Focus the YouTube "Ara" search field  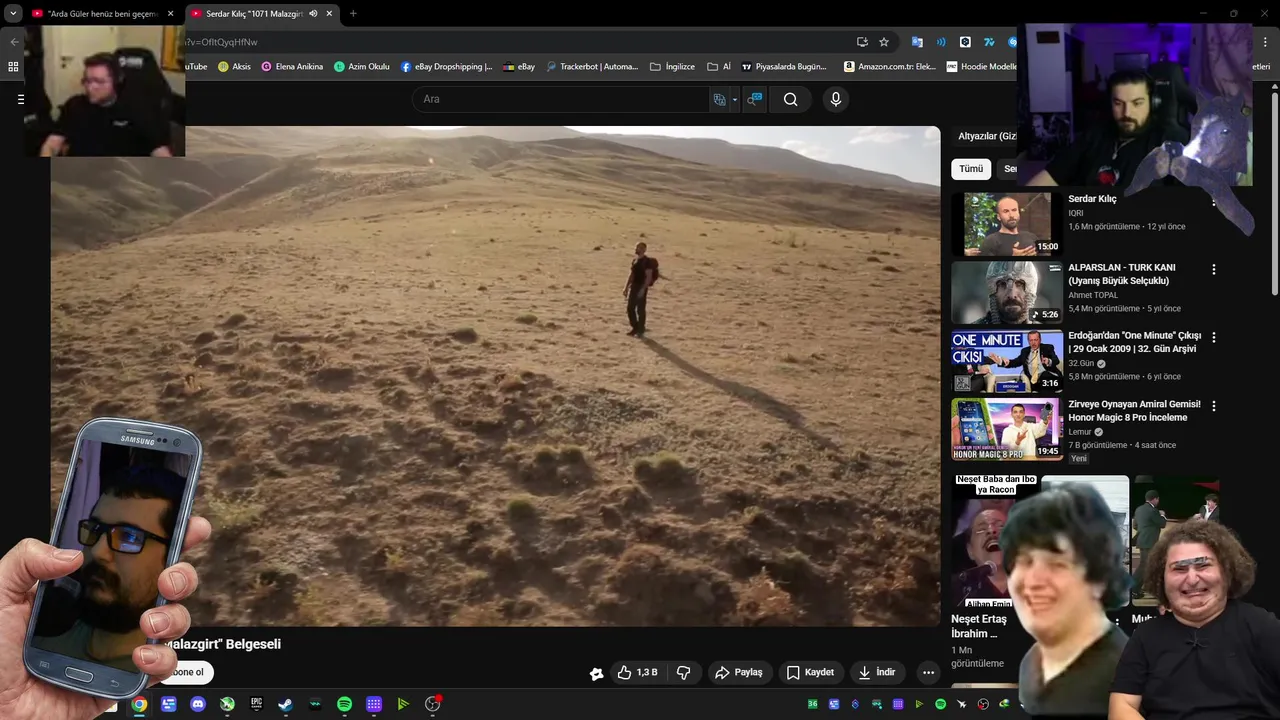tap(560, 99)
